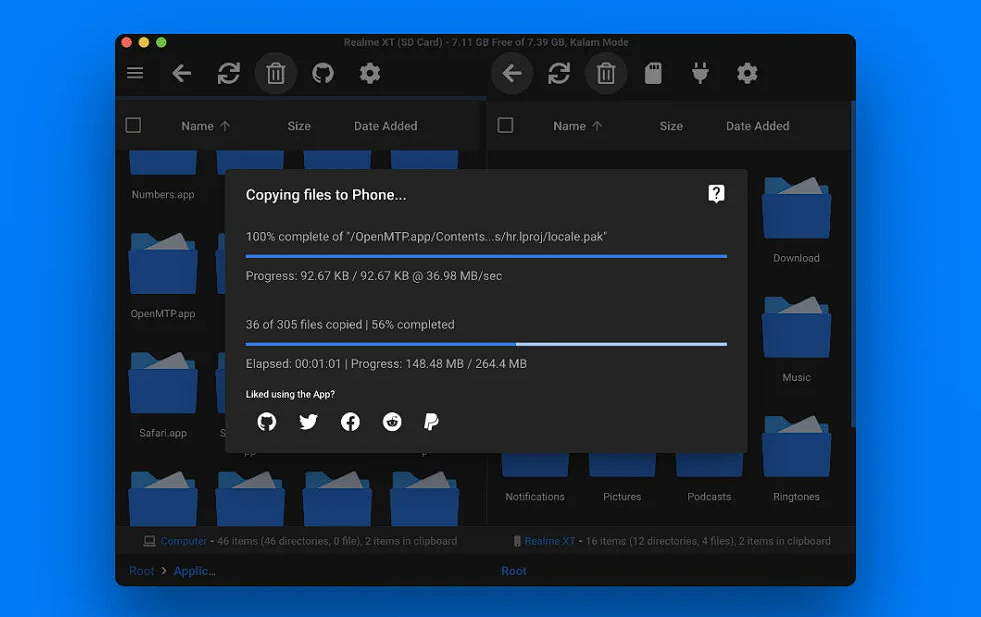Viewport: 981px width, 617px height.
Task: Click the phone icon in right status bar
Action: tap(517, 541)
